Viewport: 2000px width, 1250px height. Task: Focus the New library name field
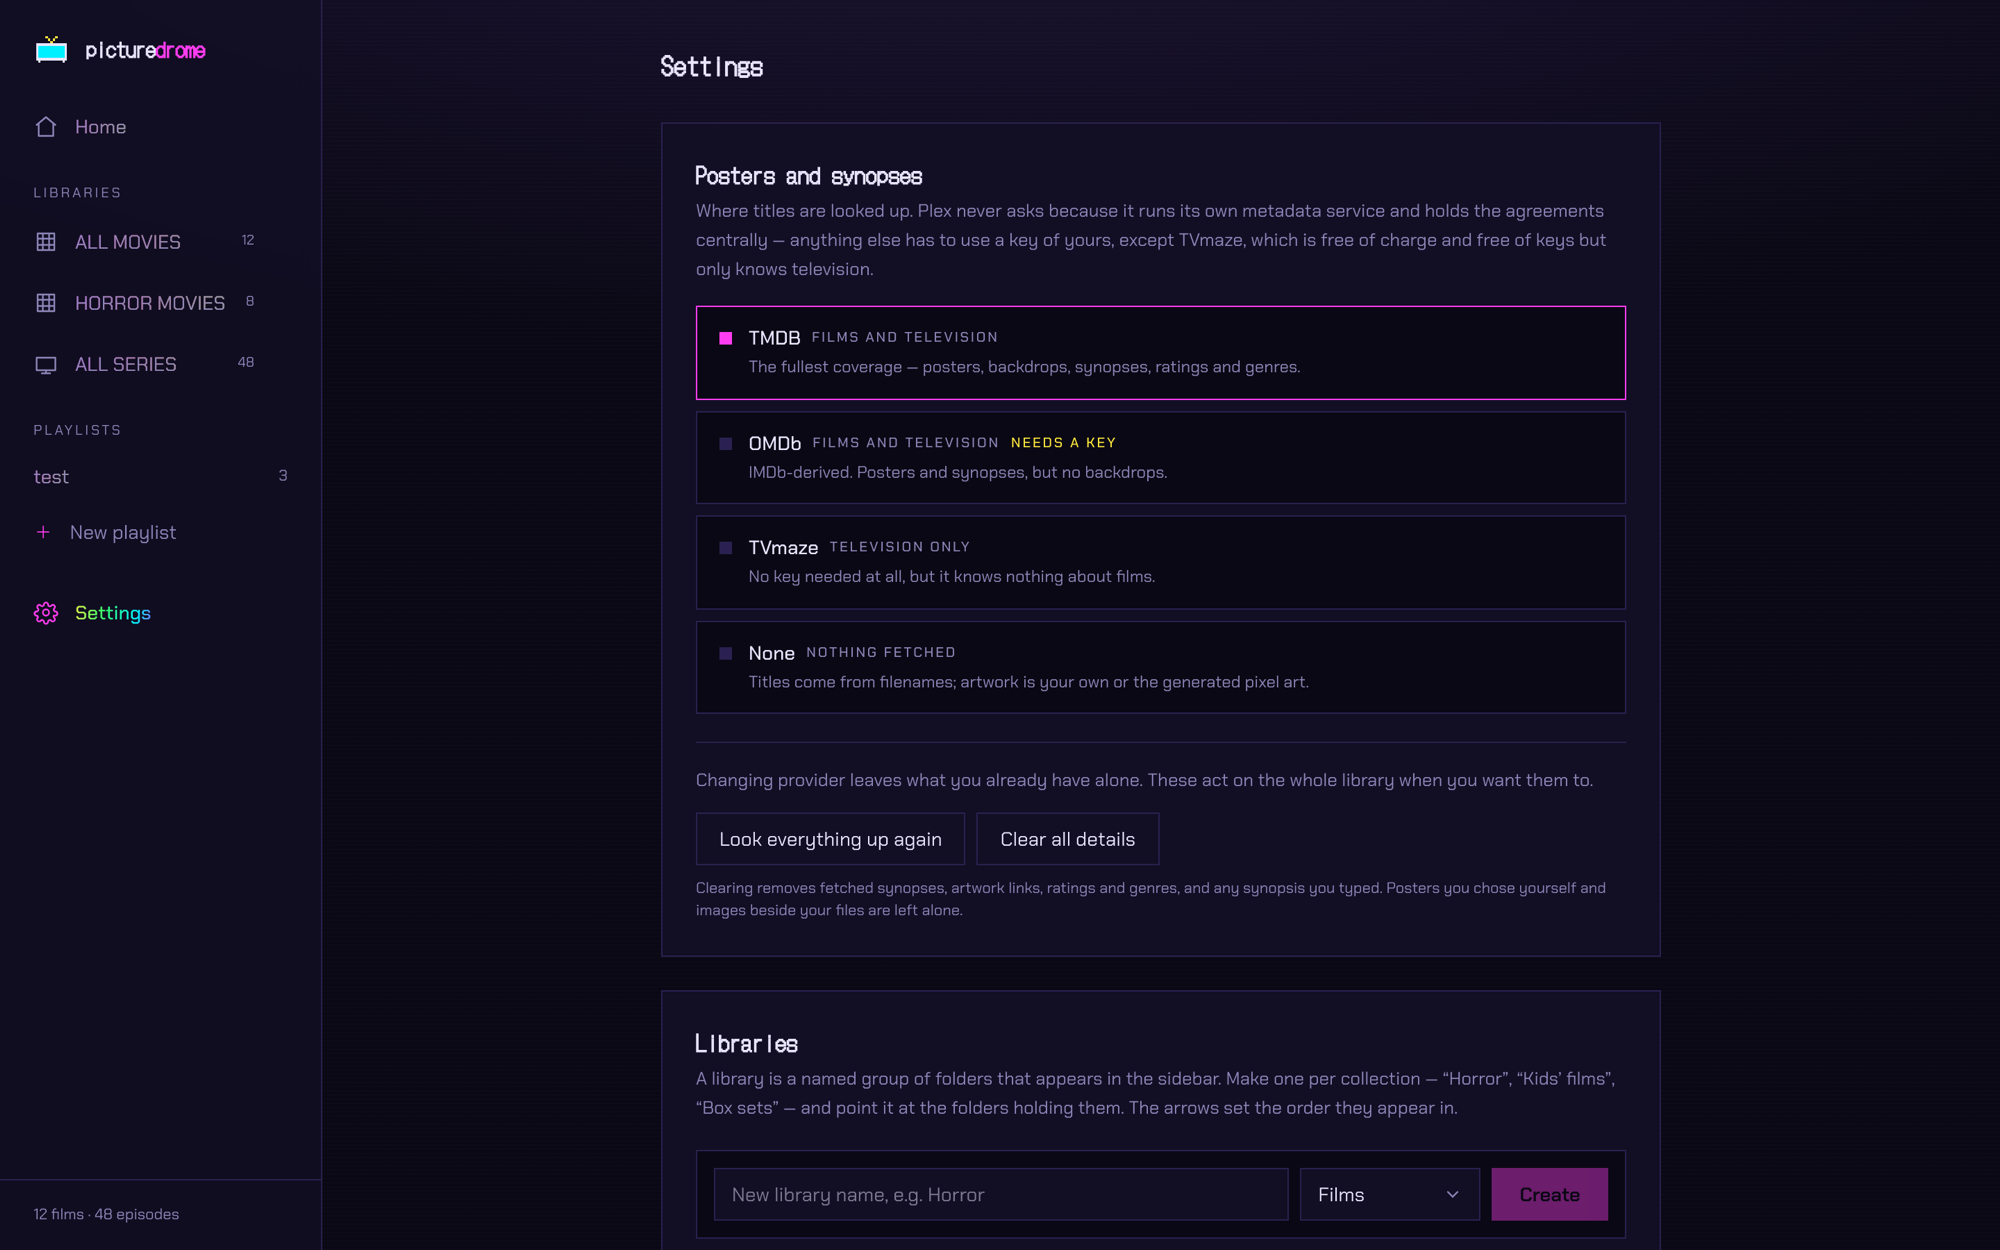pyautogui.click(x=1001, y=1194)
